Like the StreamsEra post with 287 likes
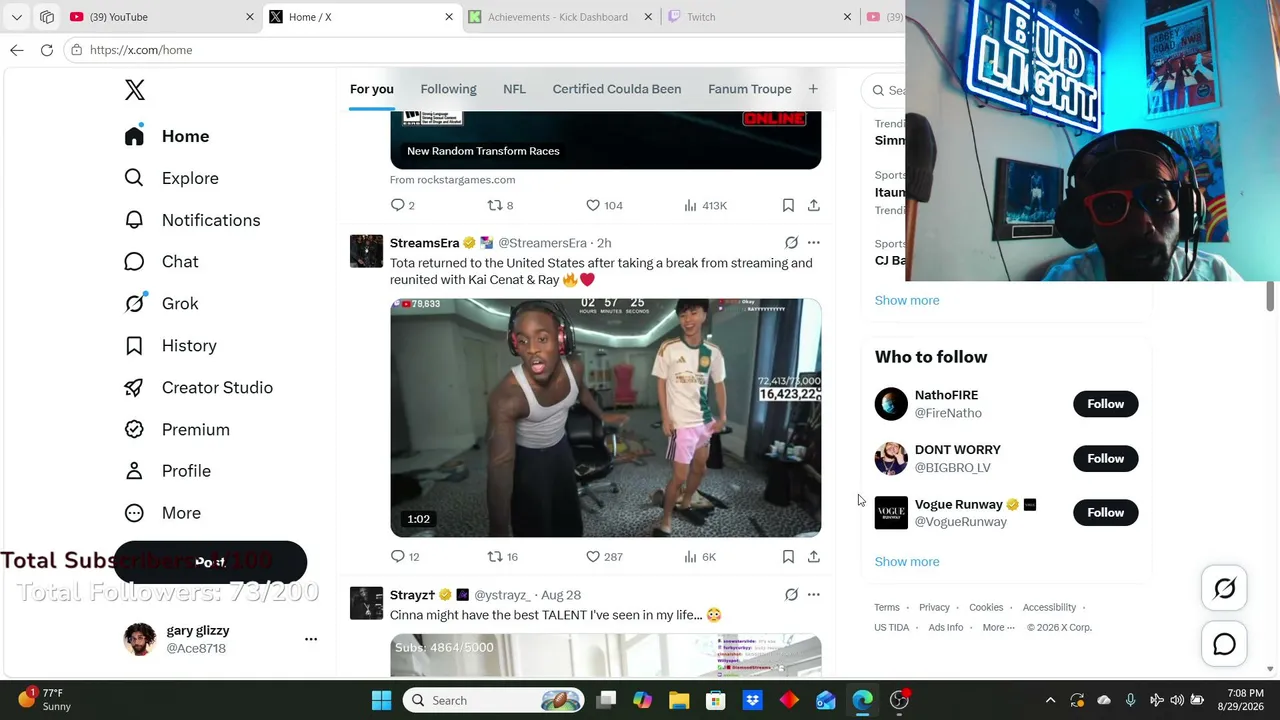The width and height of the screenshot is (1280, 720). (593, 556)
